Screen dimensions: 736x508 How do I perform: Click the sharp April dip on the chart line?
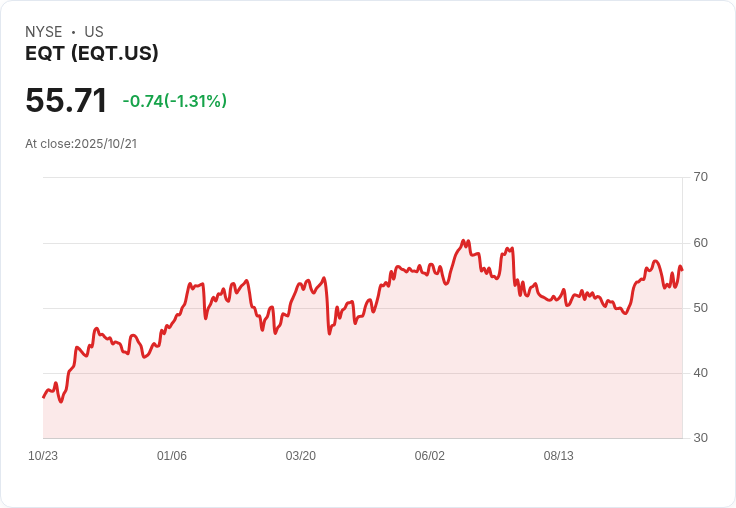(x=330, y=333)
